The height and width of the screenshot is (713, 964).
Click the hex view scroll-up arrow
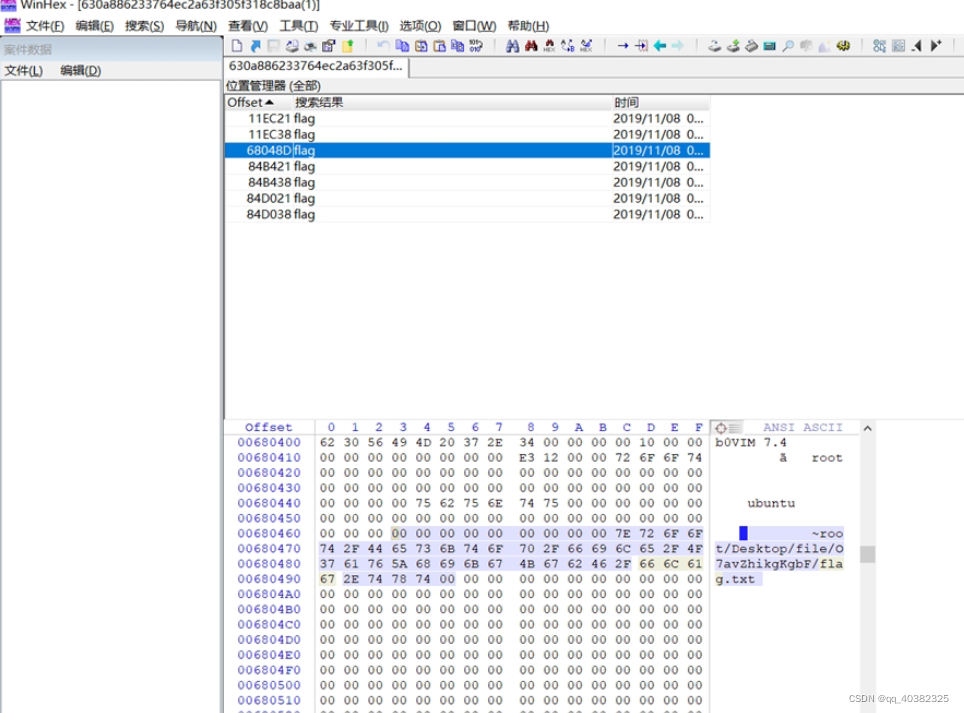[867, 428]
